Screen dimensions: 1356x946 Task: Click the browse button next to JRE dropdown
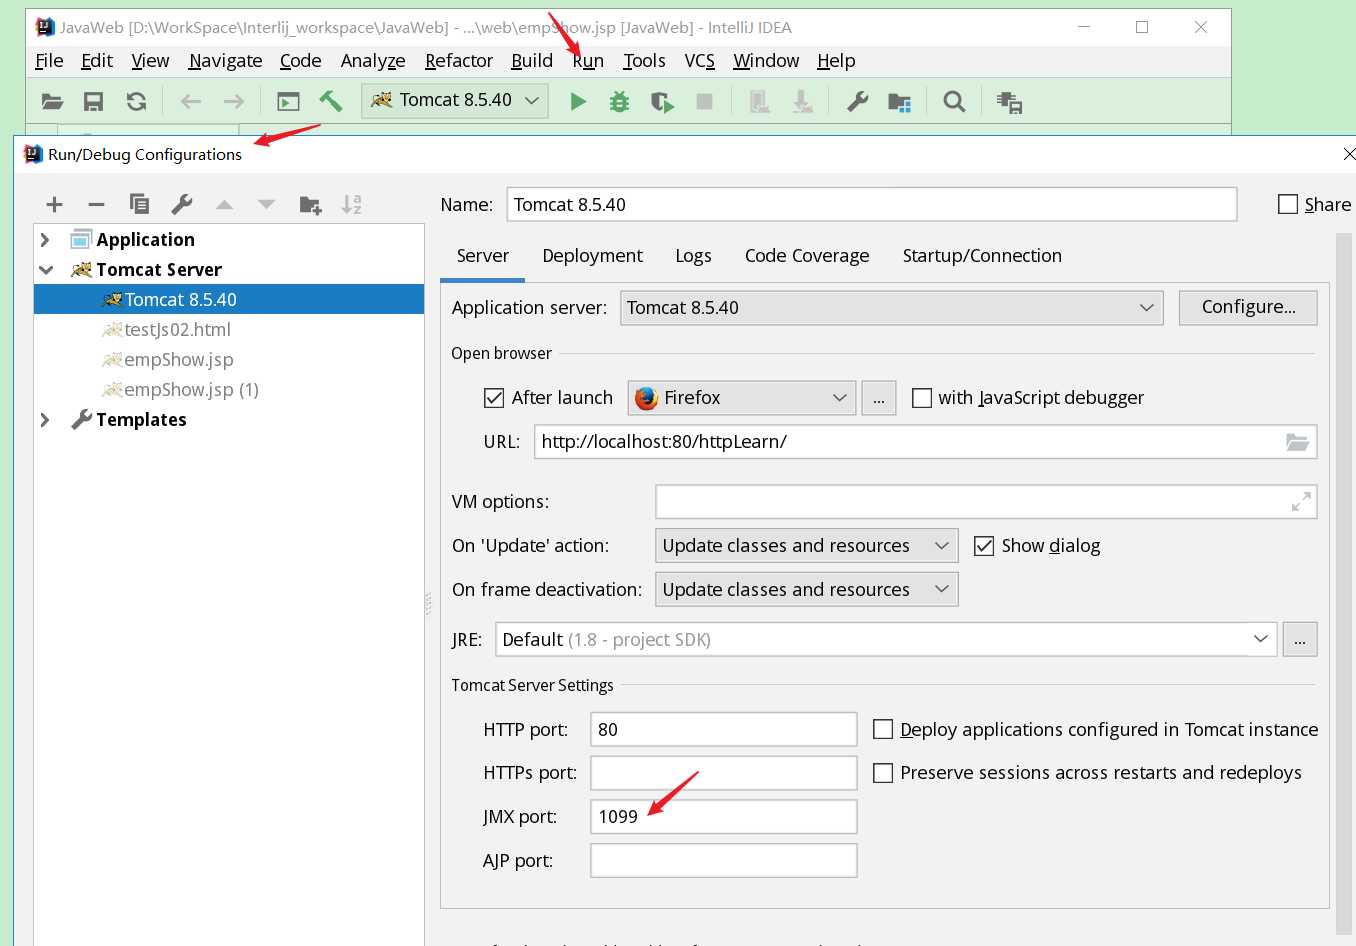pyautogui.click(x=1300, y=640)
